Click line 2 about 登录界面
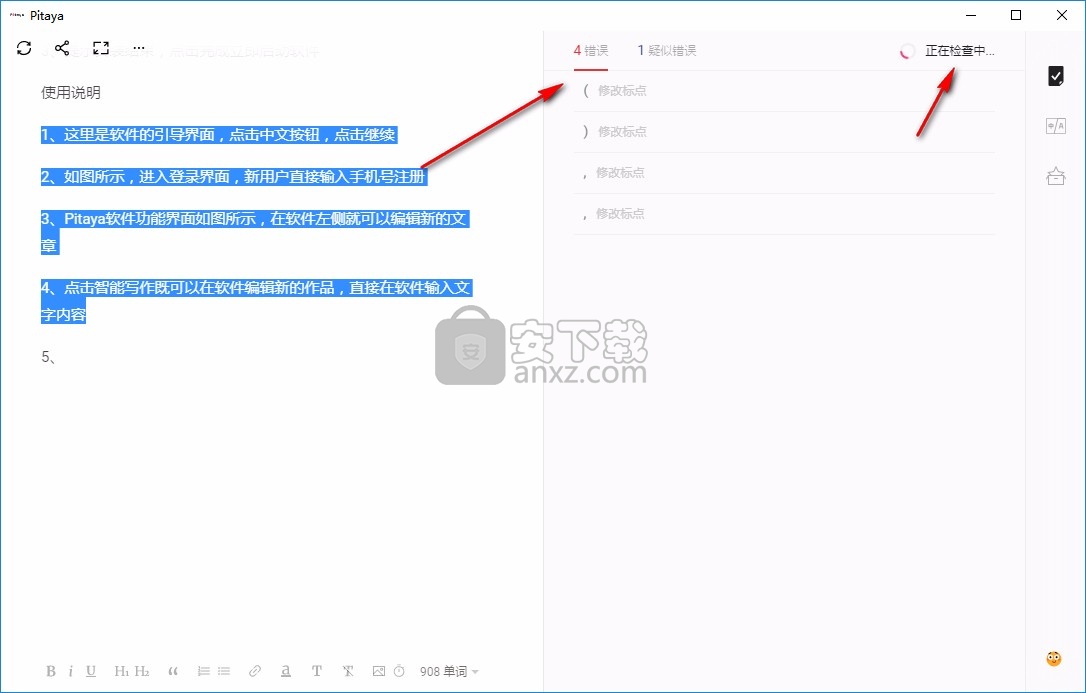This screenshot has height=693, width=1086. click(233, 177)
